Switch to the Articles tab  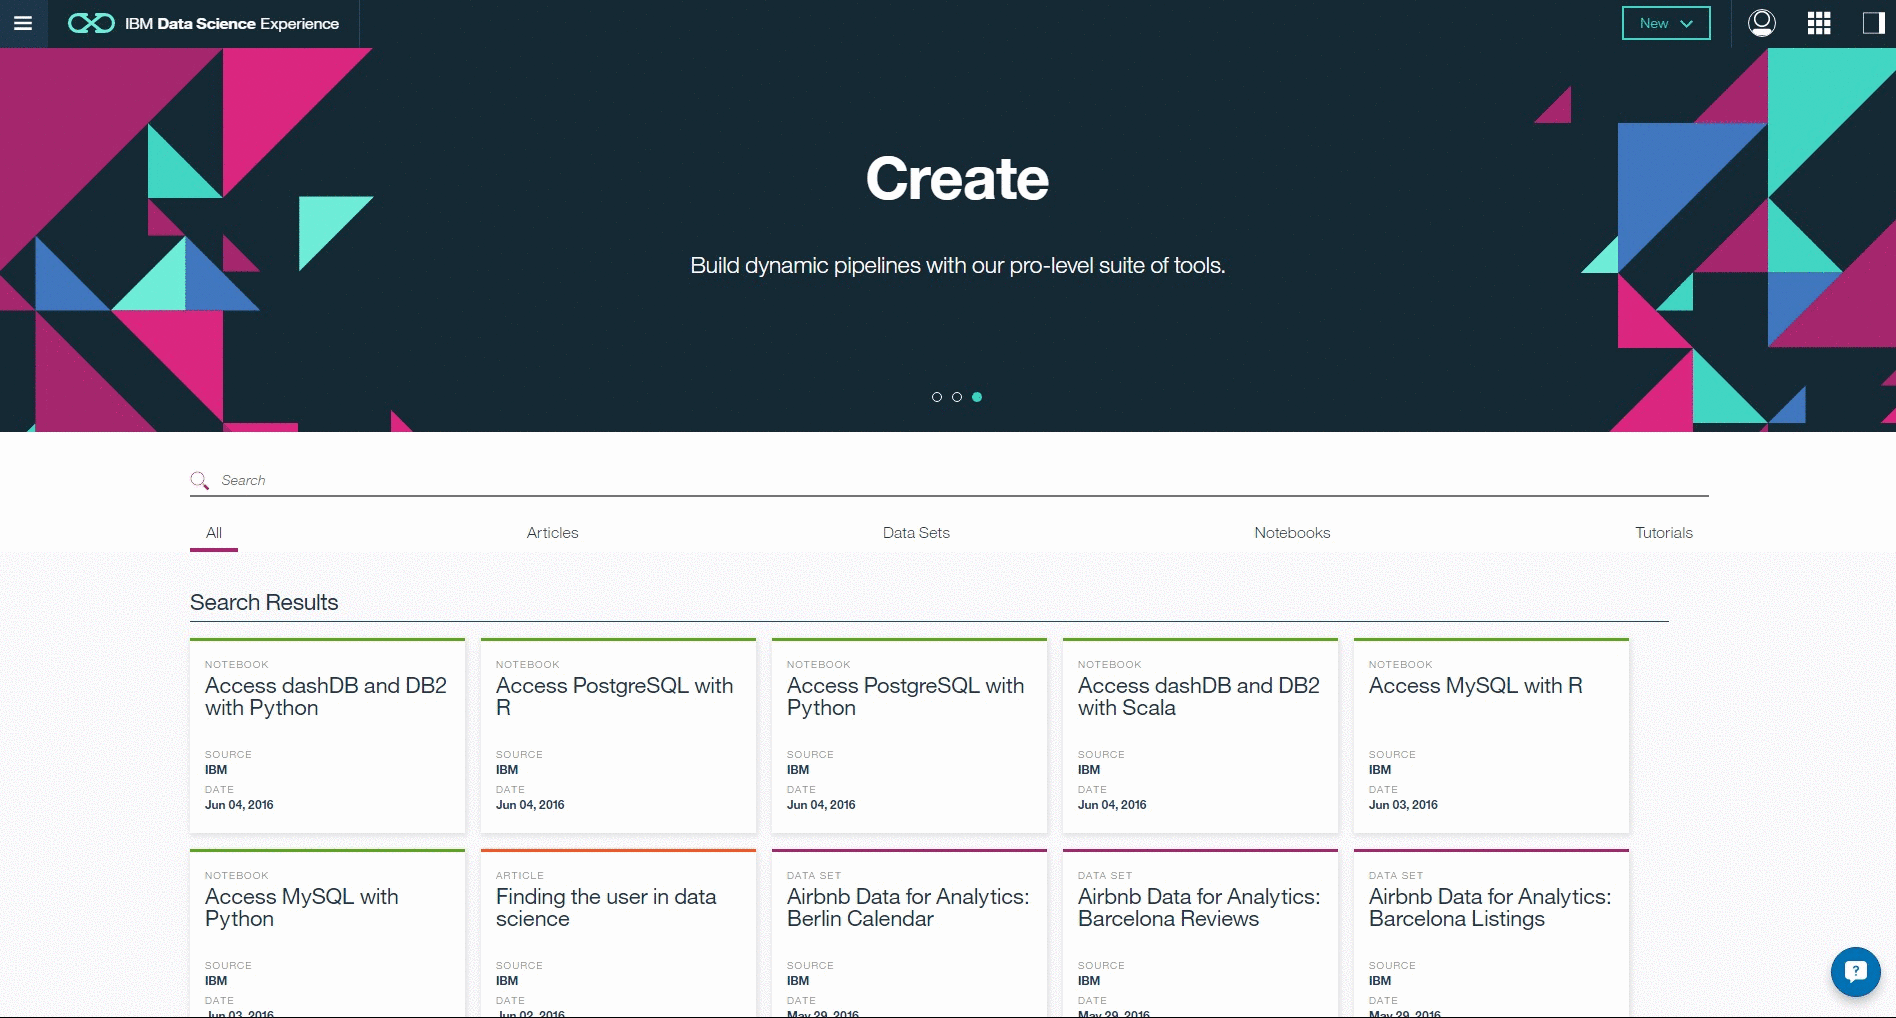[552, 533]
